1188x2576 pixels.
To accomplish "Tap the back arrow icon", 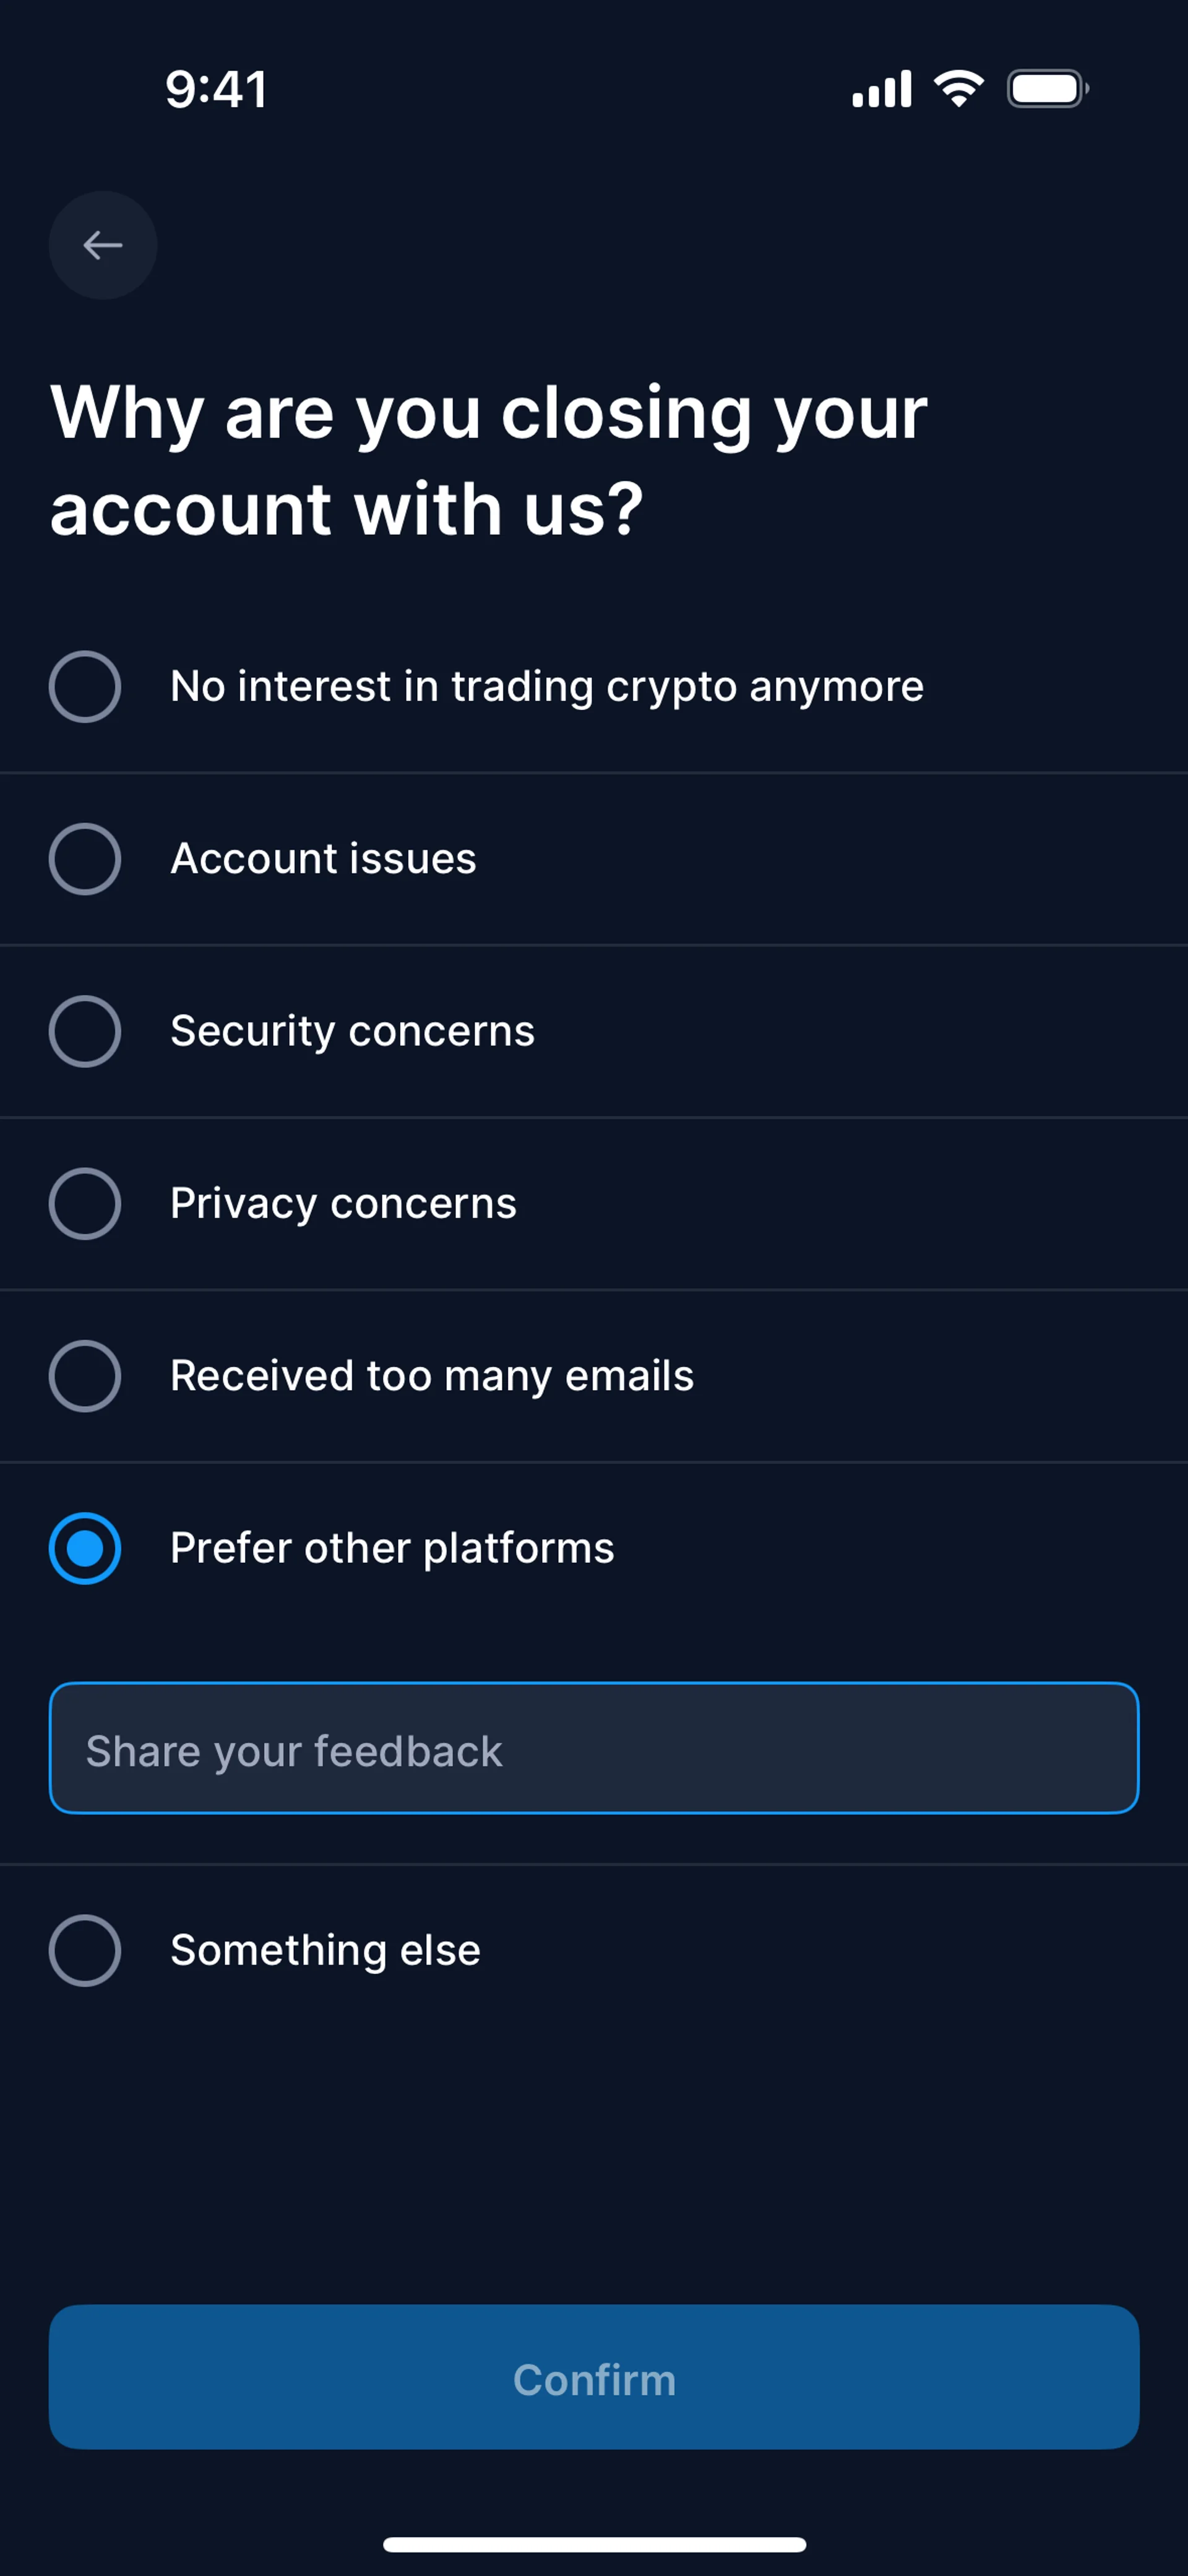I will click(x=103, y=245).
